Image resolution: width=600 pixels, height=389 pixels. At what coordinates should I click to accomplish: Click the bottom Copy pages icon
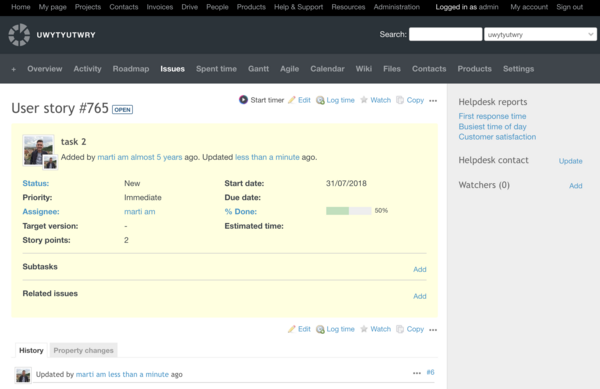tap(400, 329)
